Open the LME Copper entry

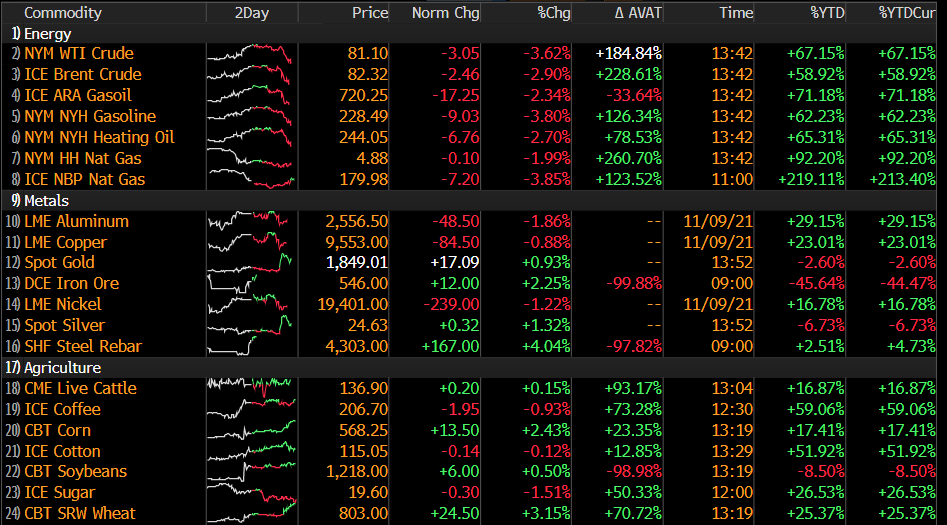coord(65,242)
